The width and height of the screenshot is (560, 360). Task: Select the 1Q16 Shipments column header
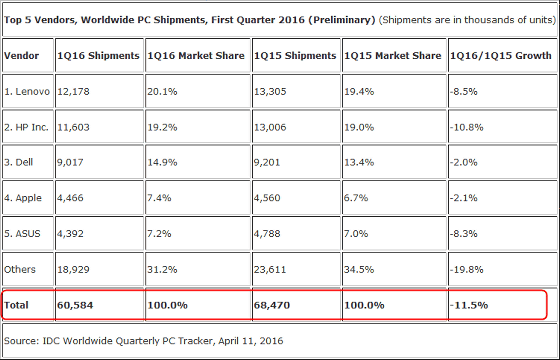click(99, 55)
